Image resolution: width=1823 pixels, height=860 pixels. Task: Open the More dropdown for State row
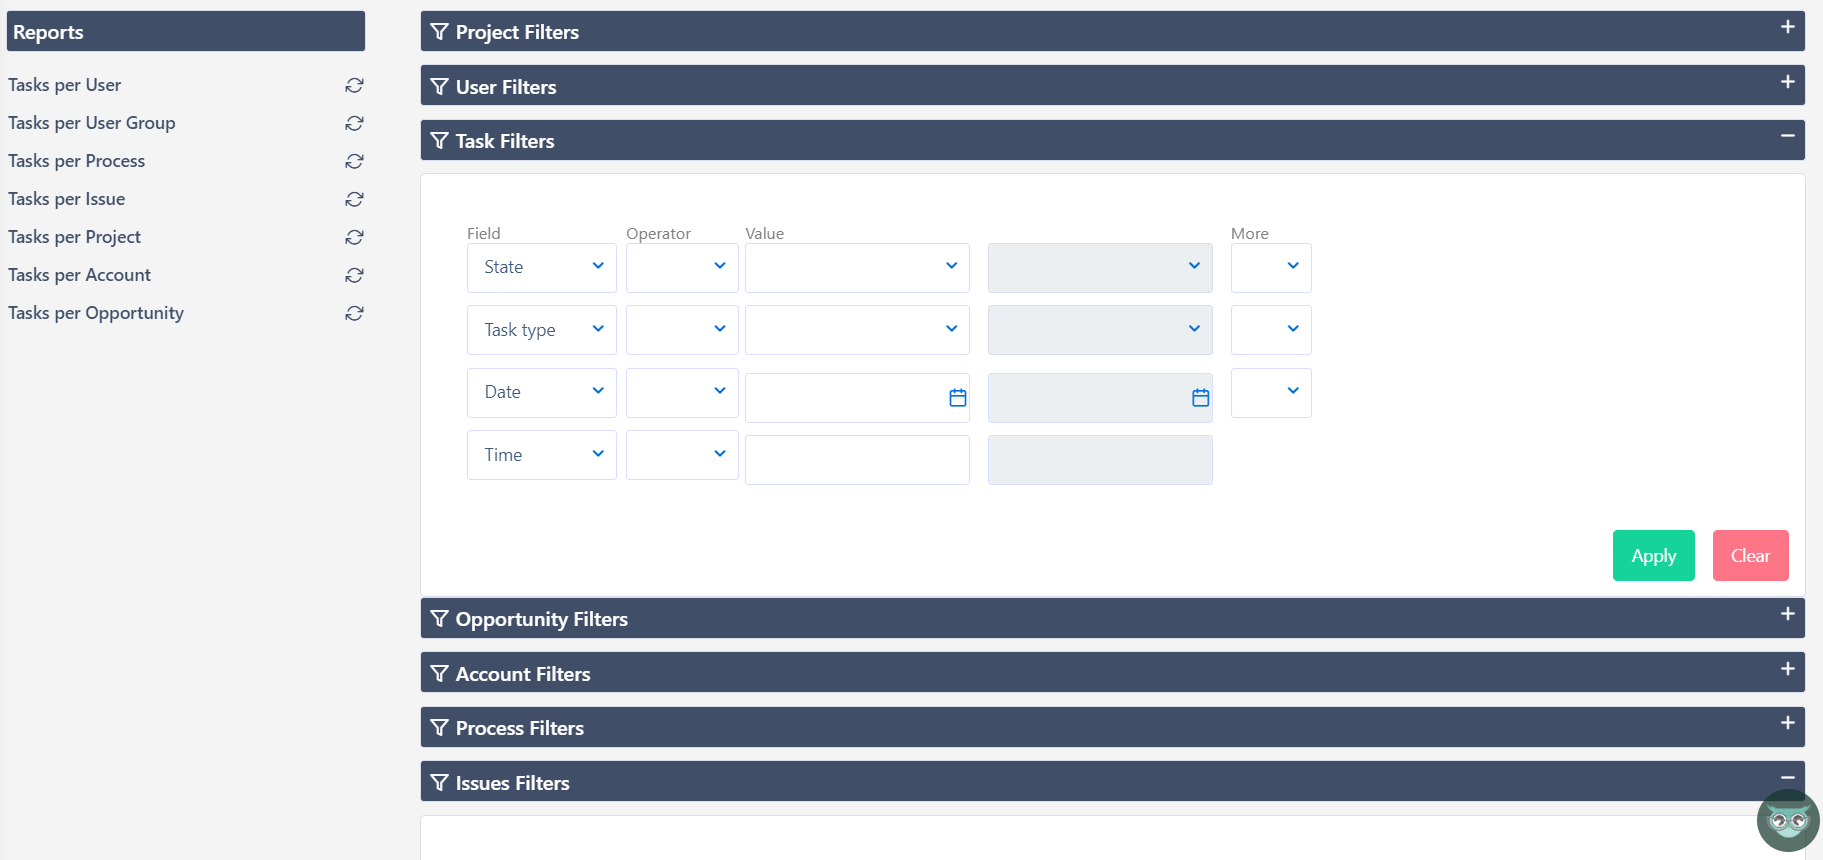pyautogui.click(x=1271, y=268)
